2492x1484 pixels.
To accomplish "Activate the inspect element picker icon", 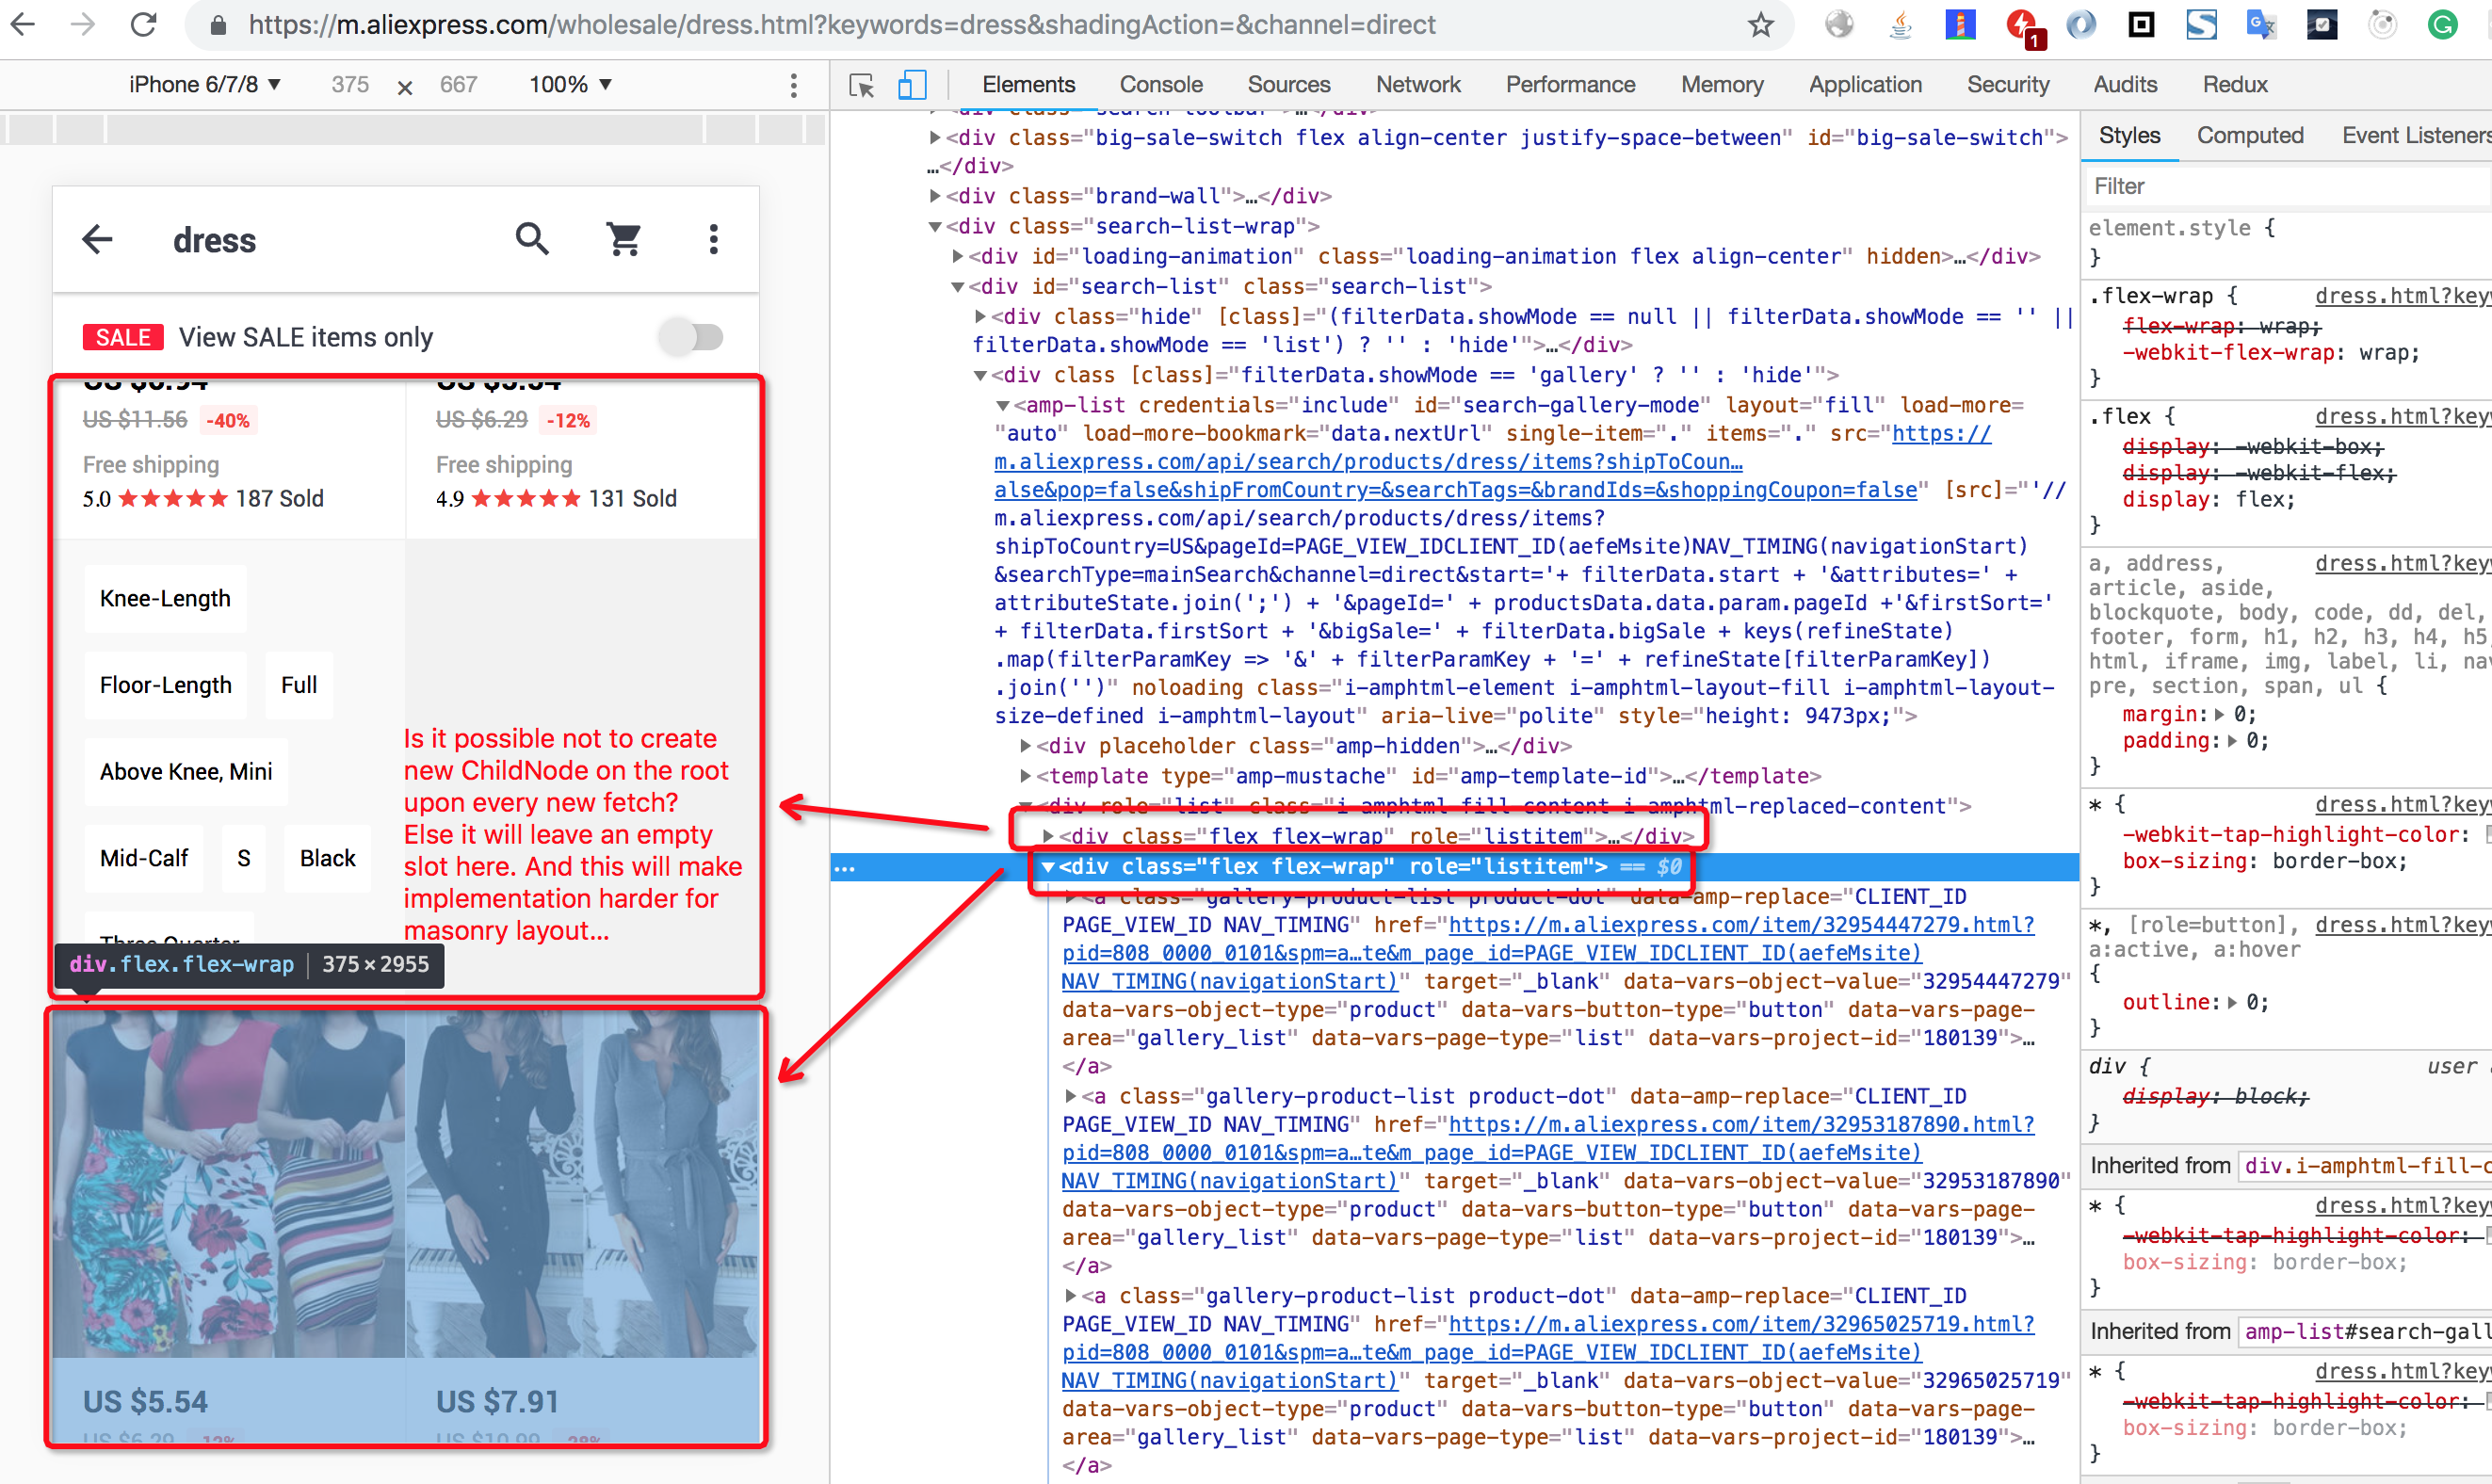I will pos(861,85).
